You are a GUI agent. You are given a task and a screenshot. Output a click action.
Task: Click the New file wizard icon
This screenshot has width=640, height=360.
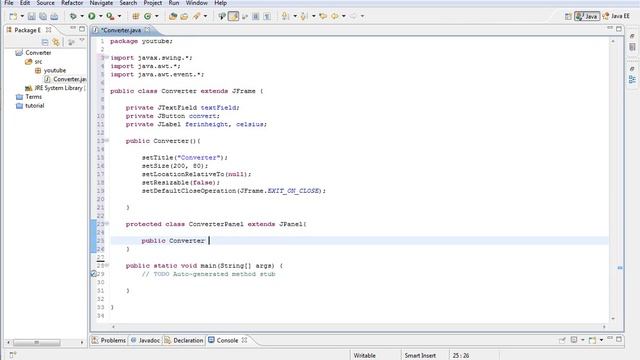click(13, 16)
